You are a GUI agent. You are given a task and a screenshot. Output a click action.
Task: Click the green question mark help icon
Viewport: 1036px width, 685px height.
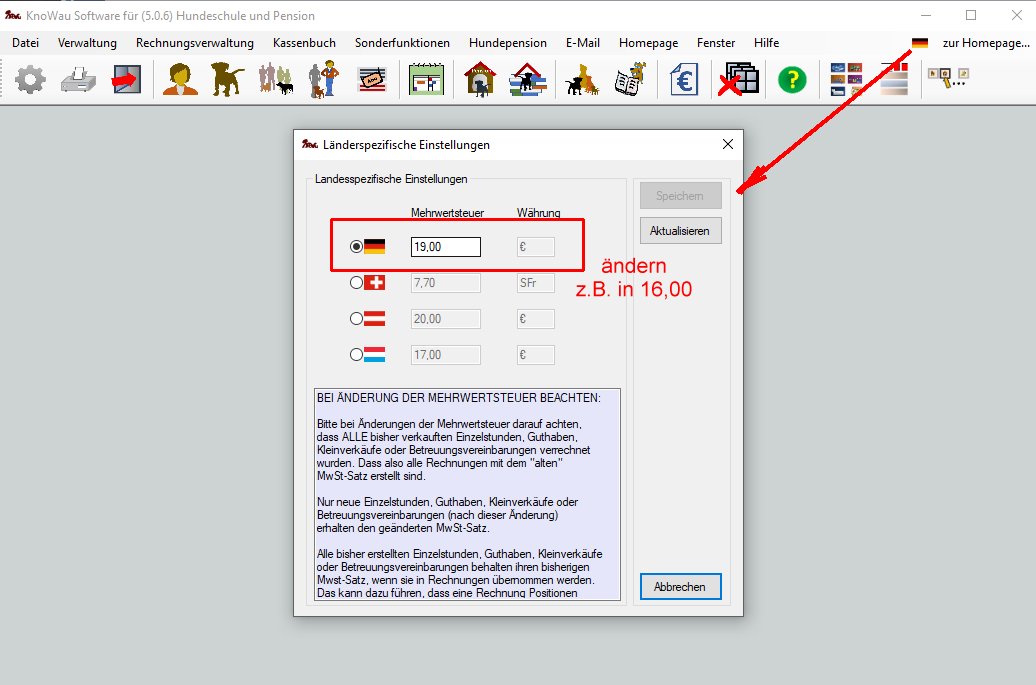(x=792, y=80)
